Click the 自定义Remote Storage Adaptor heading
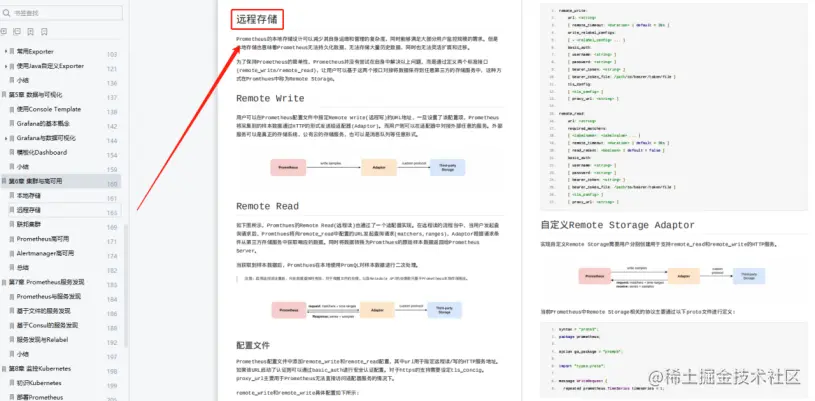The width and height of the screenshot is (815, 401). pos(617,225)
